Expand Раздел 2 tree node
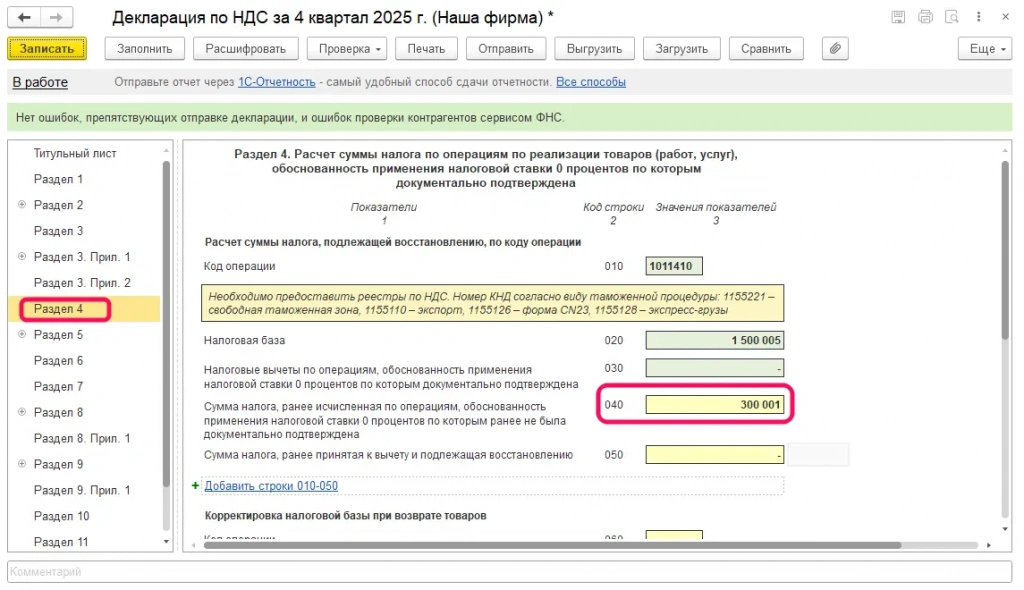The width and height of the screenshot is (1024, 590). 22,205
